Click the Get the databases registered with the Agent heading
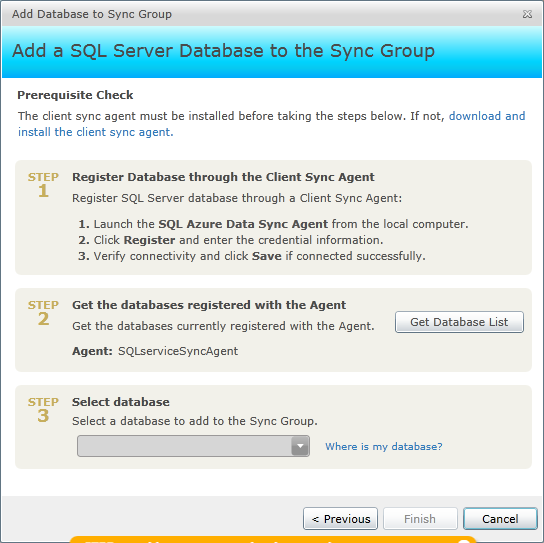 (x=209, y=305)
